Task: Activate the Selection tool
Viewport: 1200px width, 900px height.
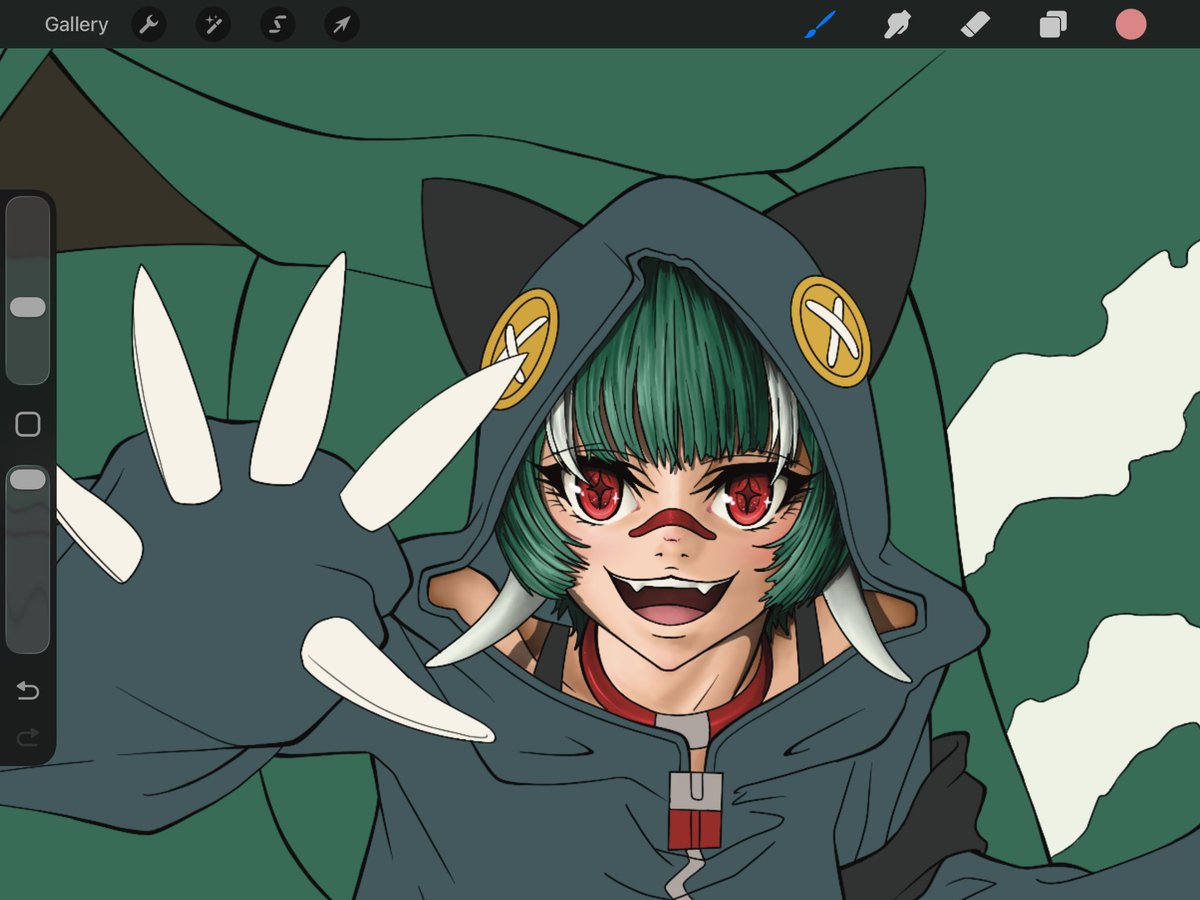Action: [x=277, y=25]
